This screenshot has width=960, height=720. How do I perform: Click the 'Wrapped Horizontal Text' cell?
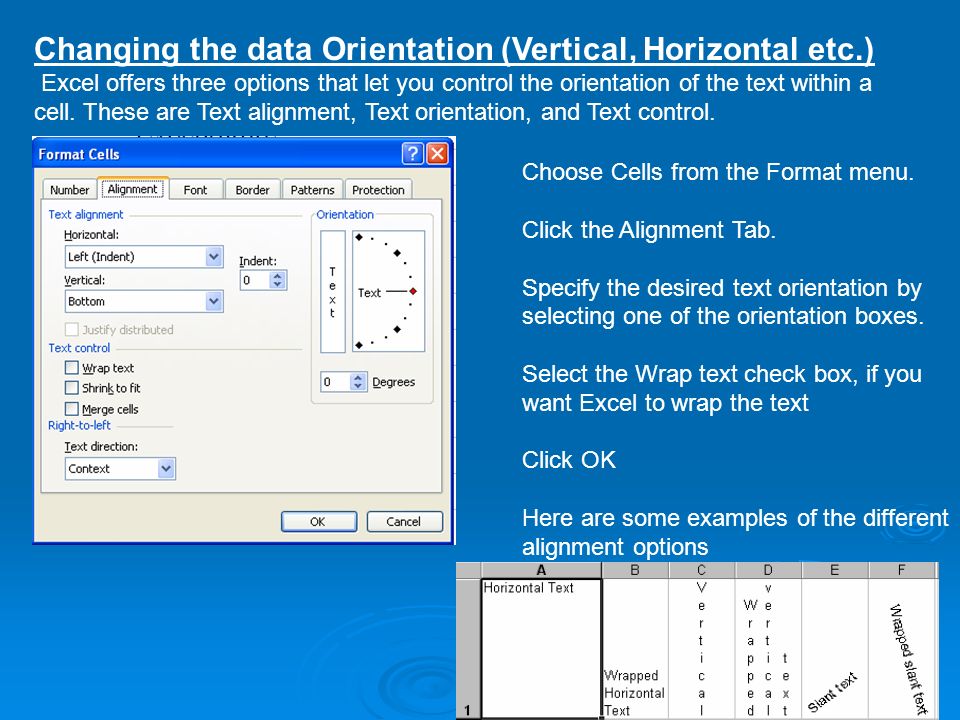(x=636, y=648)
